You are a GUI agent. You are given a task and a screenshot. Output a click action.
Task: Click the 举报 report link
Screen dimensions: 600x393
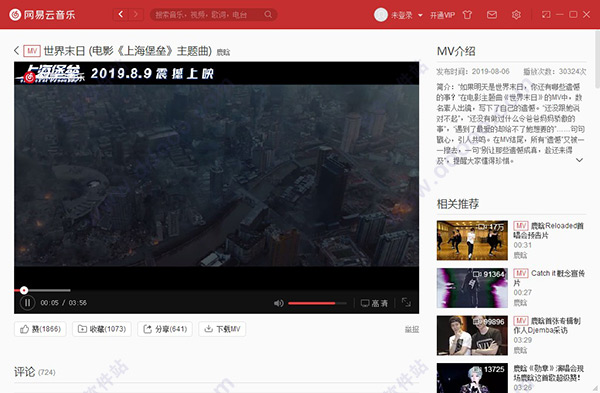[412, 329]
